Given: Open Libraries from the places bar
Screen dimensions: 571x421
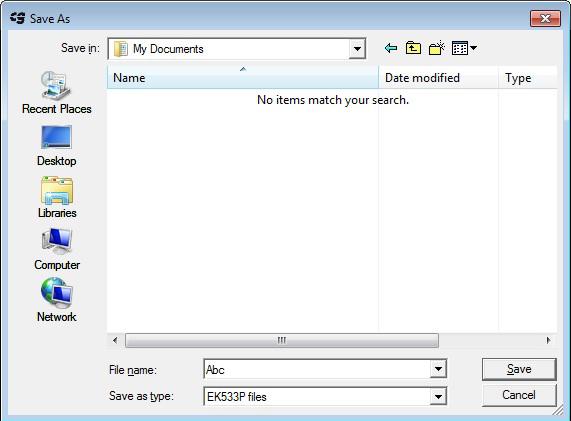Looking at the screenshot, I should coord(57,197).
